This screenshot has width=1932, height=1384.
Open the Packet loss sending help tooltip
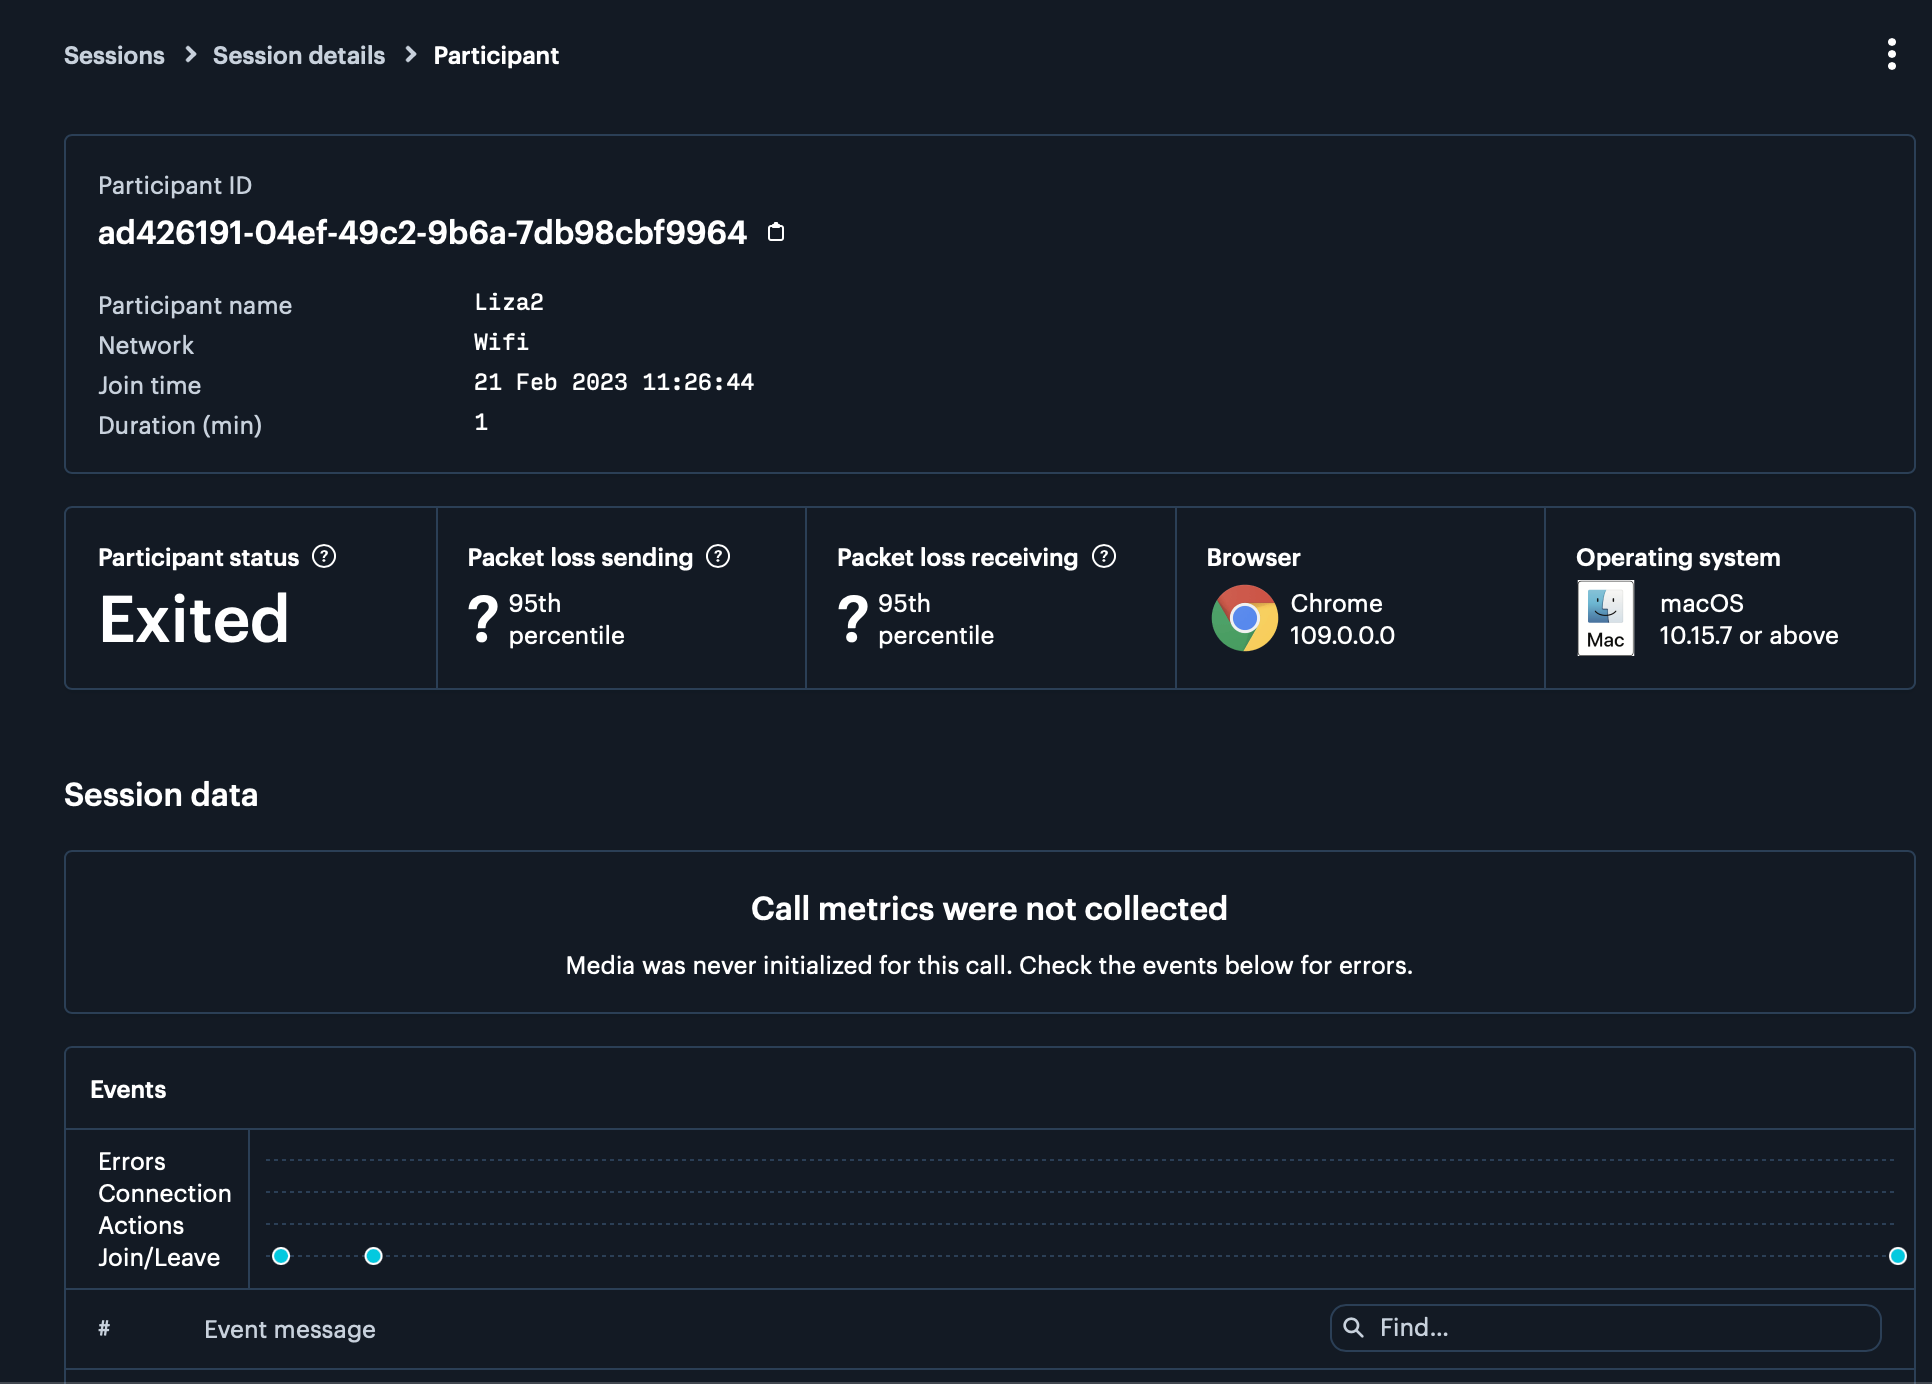coord(718,557)
